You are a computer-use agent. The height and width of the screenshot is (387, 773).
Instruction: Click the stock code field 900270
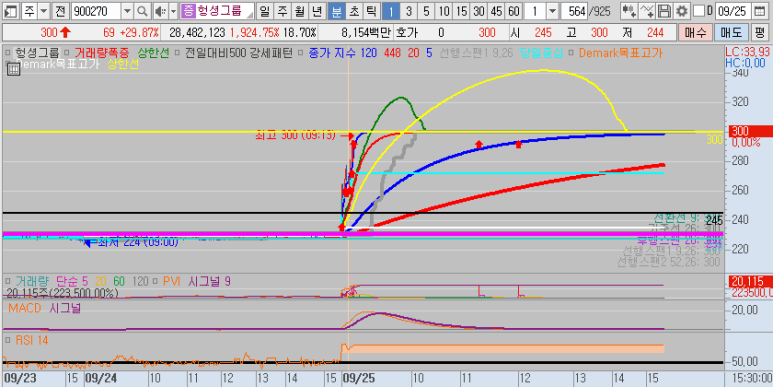[x=96, y=10]
